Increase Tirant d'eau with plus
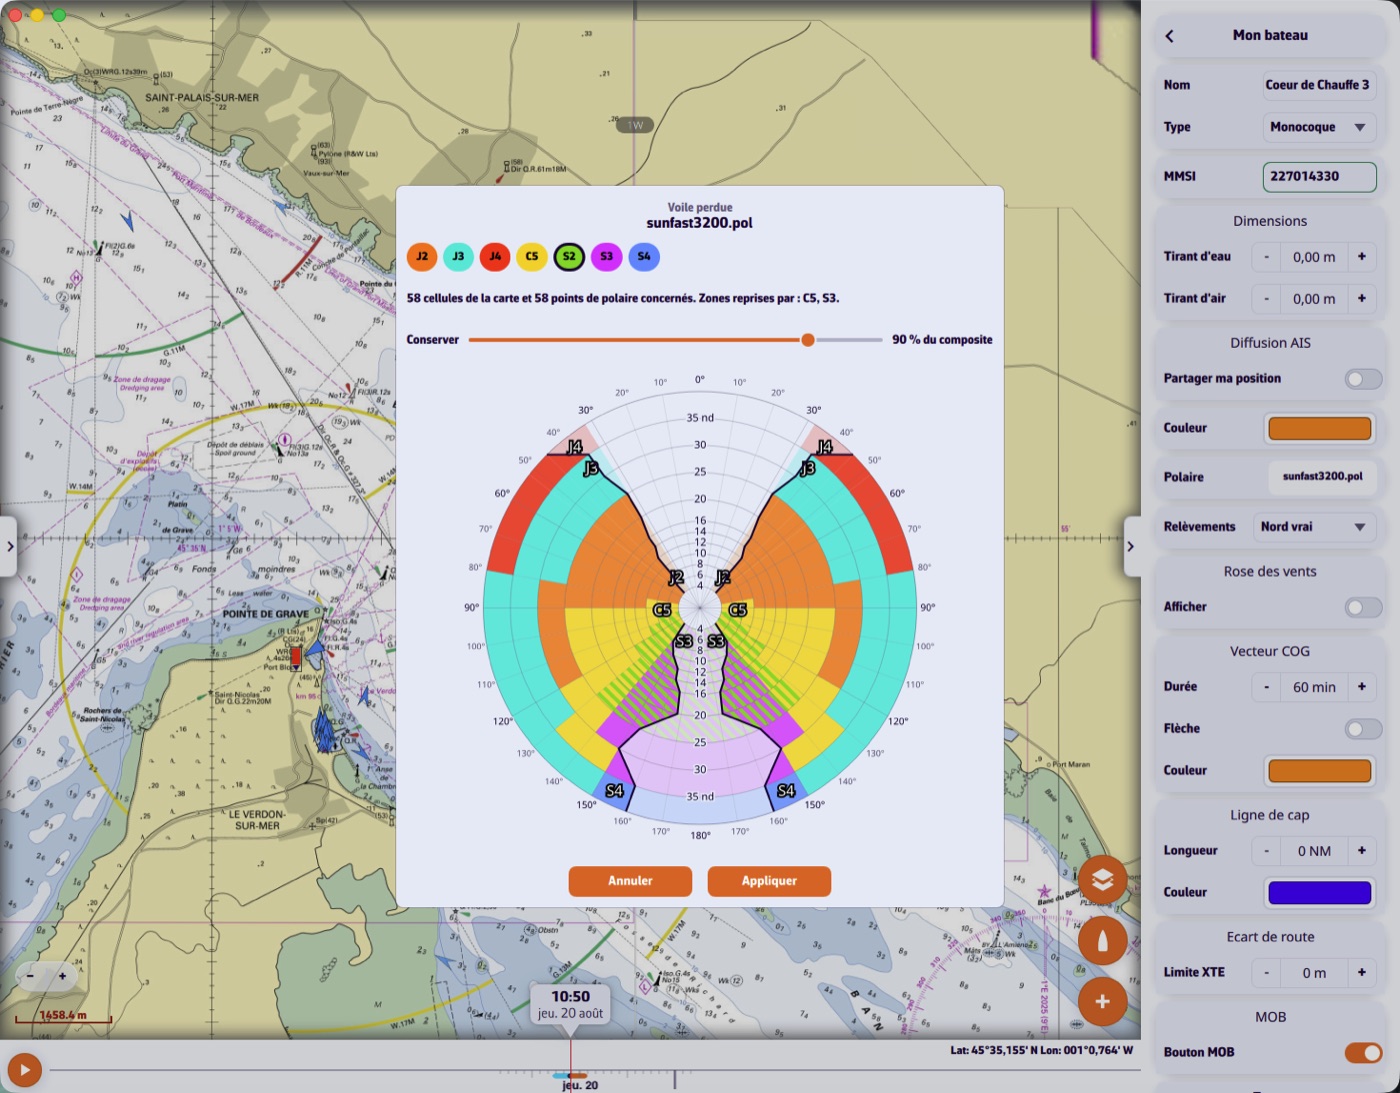Image resolution: width=1400 pixels, height=1093 pixels. [1361, 257]
